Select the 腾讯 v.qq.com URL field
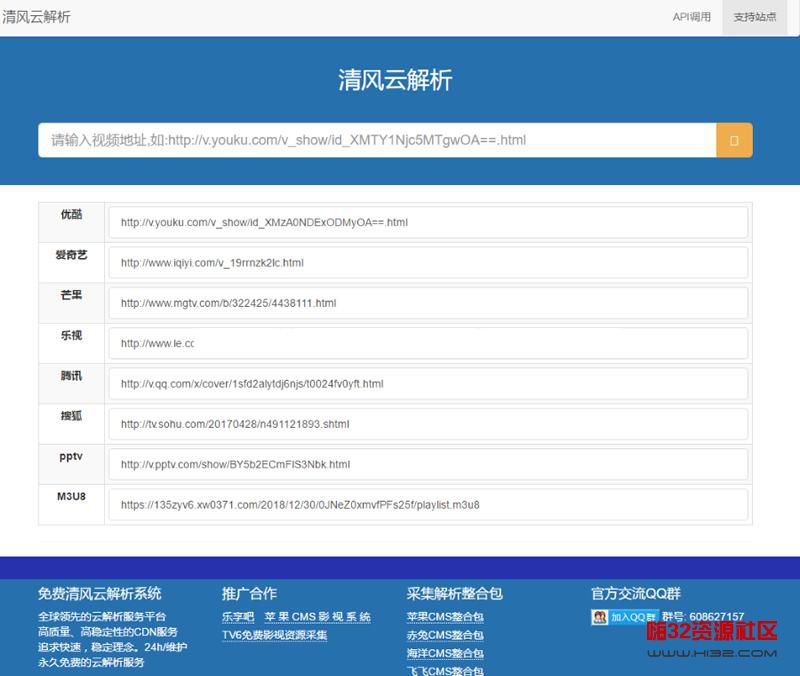 click(428, 384)
